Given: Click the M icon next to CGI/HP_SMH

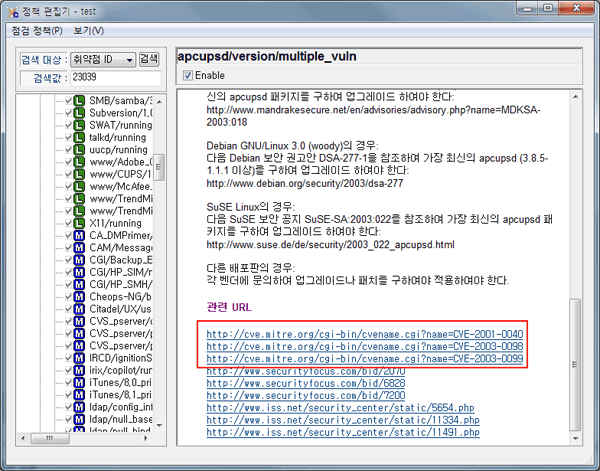Looking at the screenshot, I should click(79, 284).
